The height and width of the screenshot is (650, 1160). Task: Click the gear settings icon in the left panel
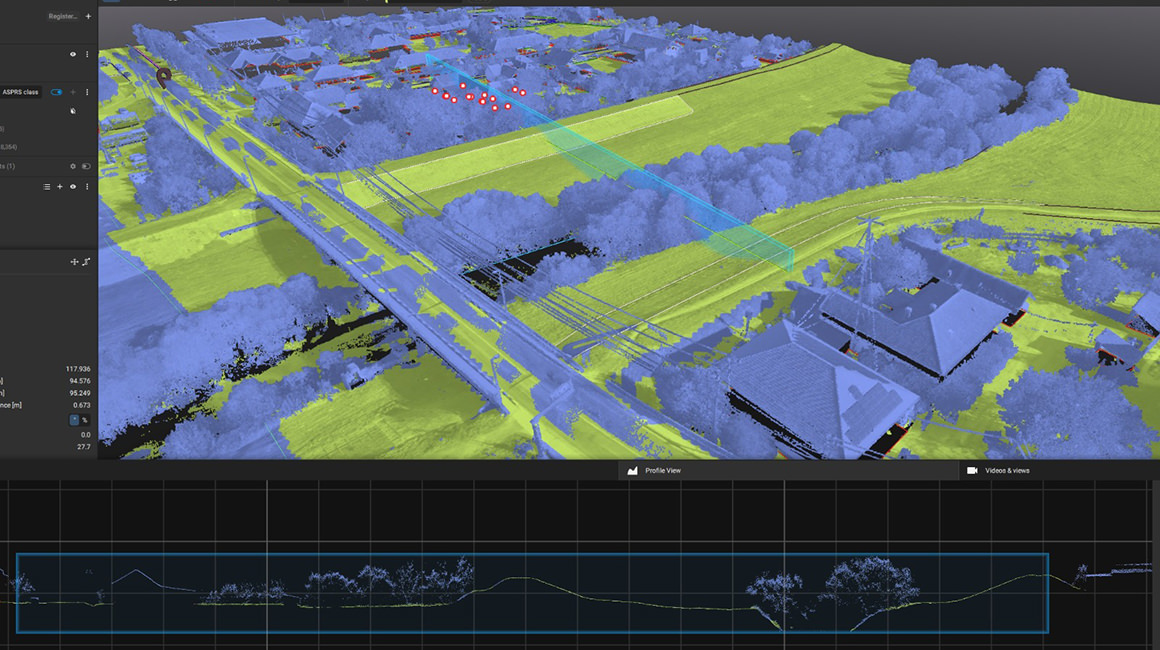(x=72, y=166)
